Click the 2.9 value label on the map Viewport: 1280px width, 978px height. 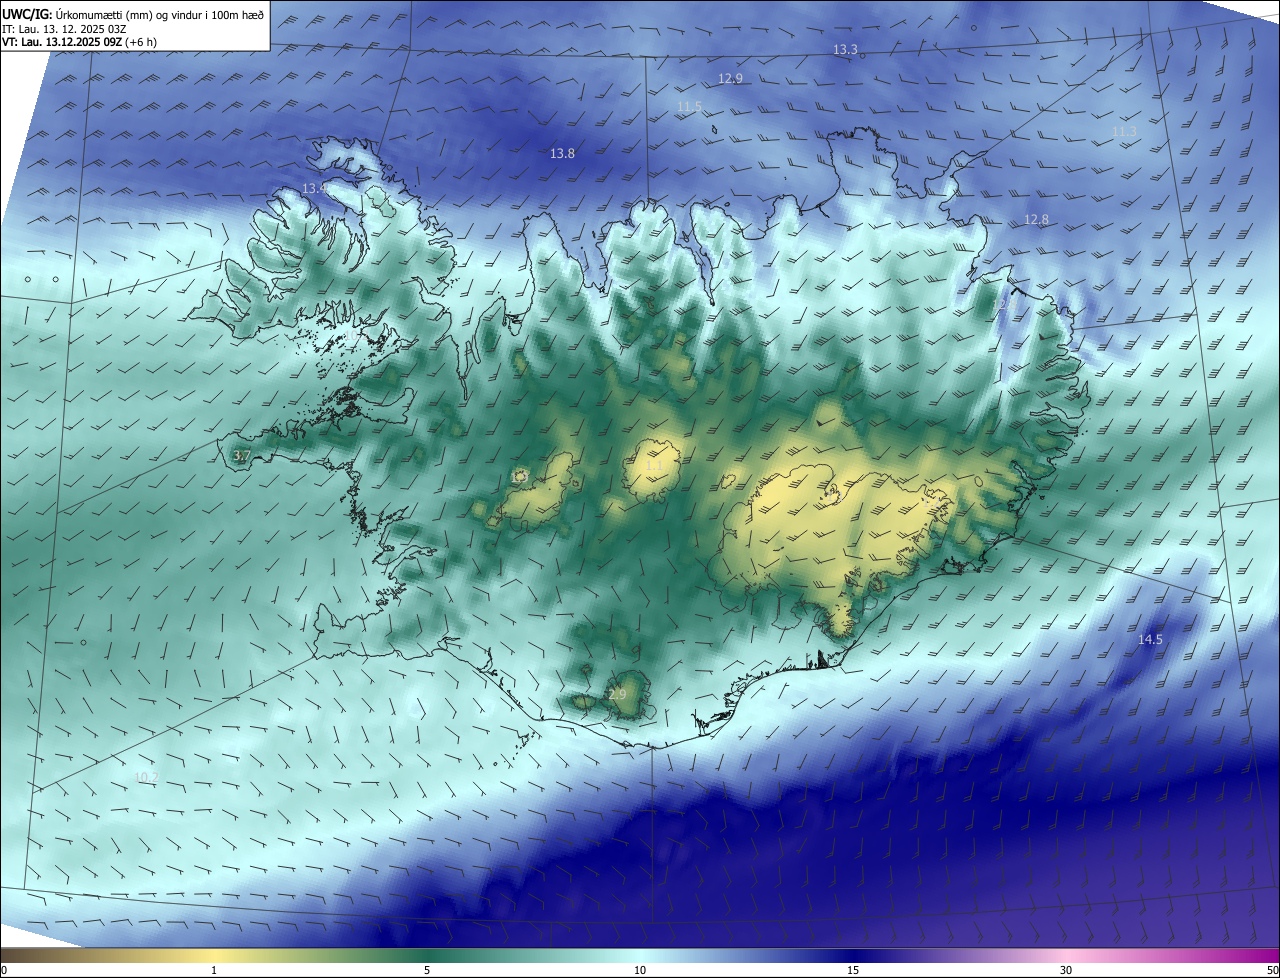617,695
